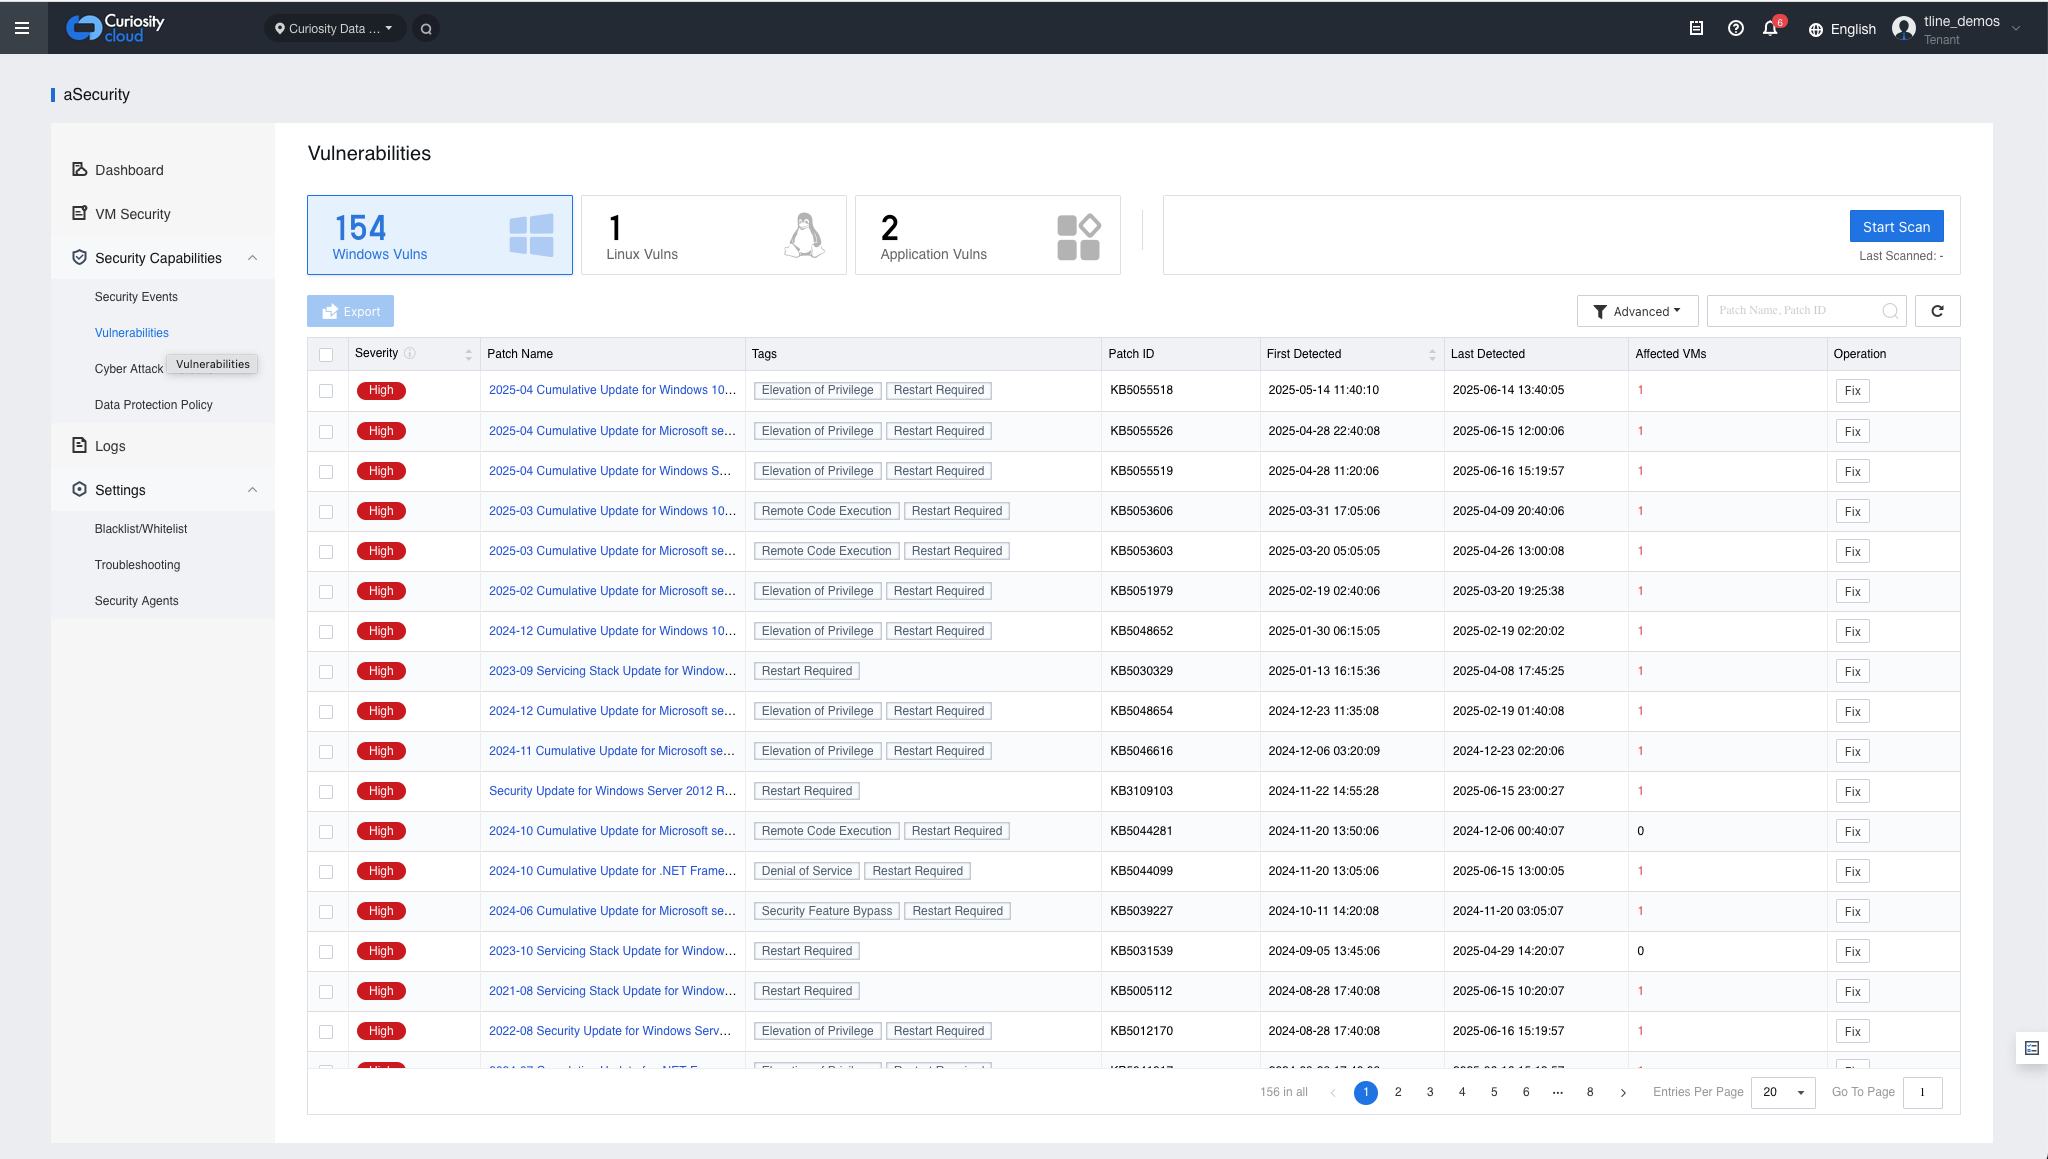This screenshot has height=1159, width=2048.
Task: Click the Export button
Action: (x=351, y=311)
